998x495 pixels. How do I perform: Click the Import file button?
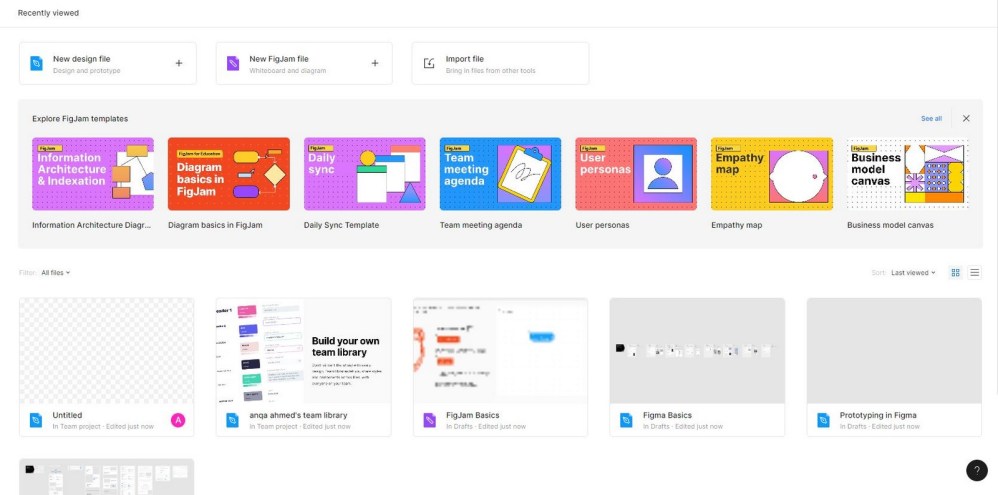500,64
